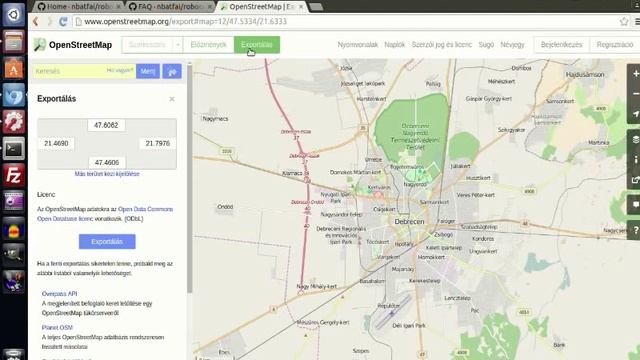Viewport: 640px width, 360px height.
Task: Click the OpenStreetMap magnifier logo
Action: pyautogui.click(x=40, y=44)
